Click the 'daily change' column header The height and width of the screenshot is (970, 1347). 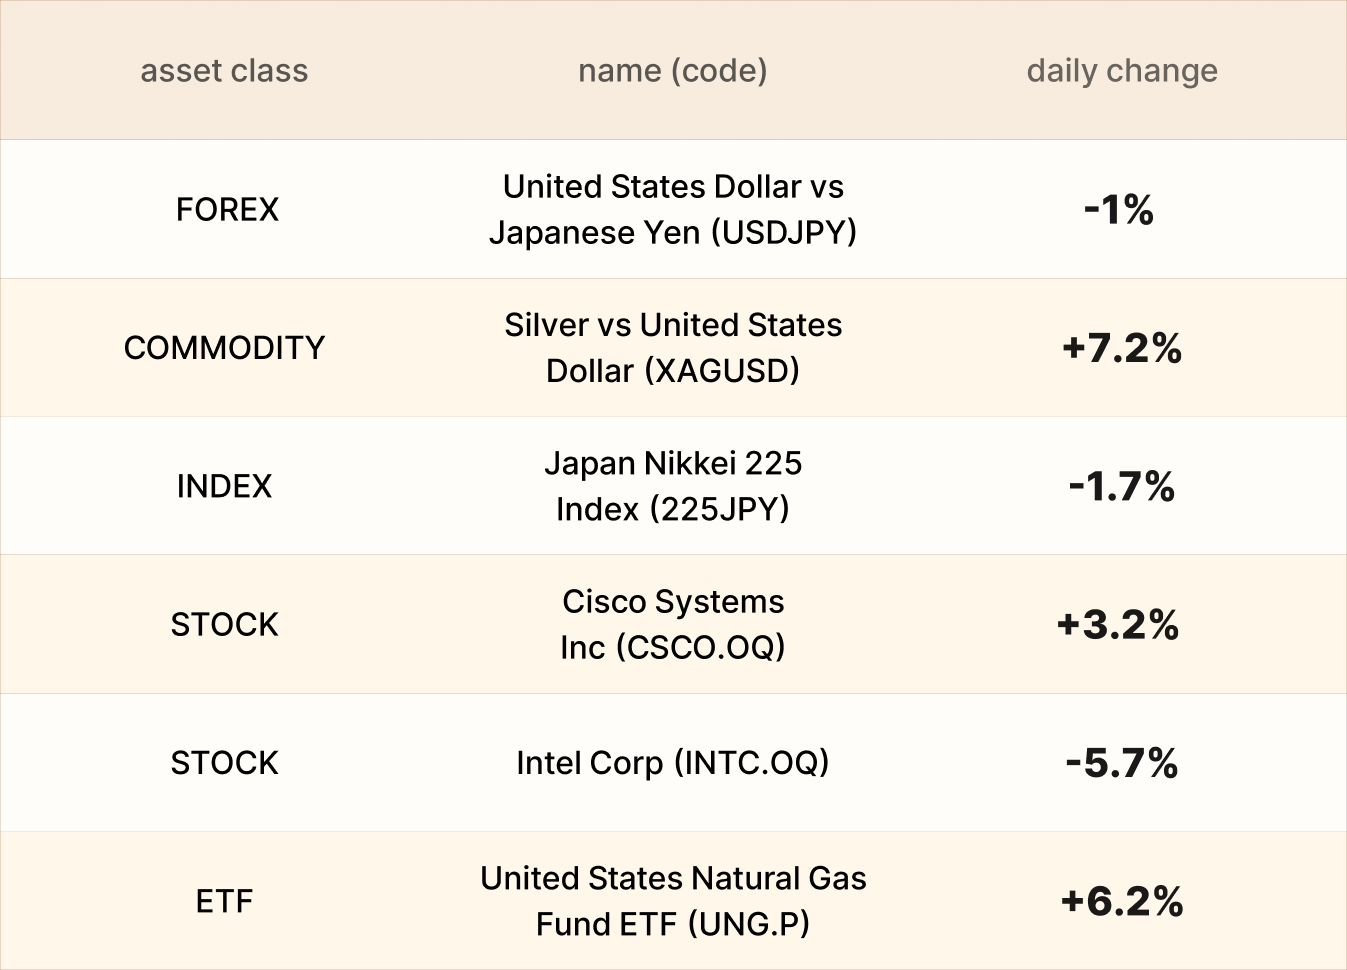pos(1122,71)
